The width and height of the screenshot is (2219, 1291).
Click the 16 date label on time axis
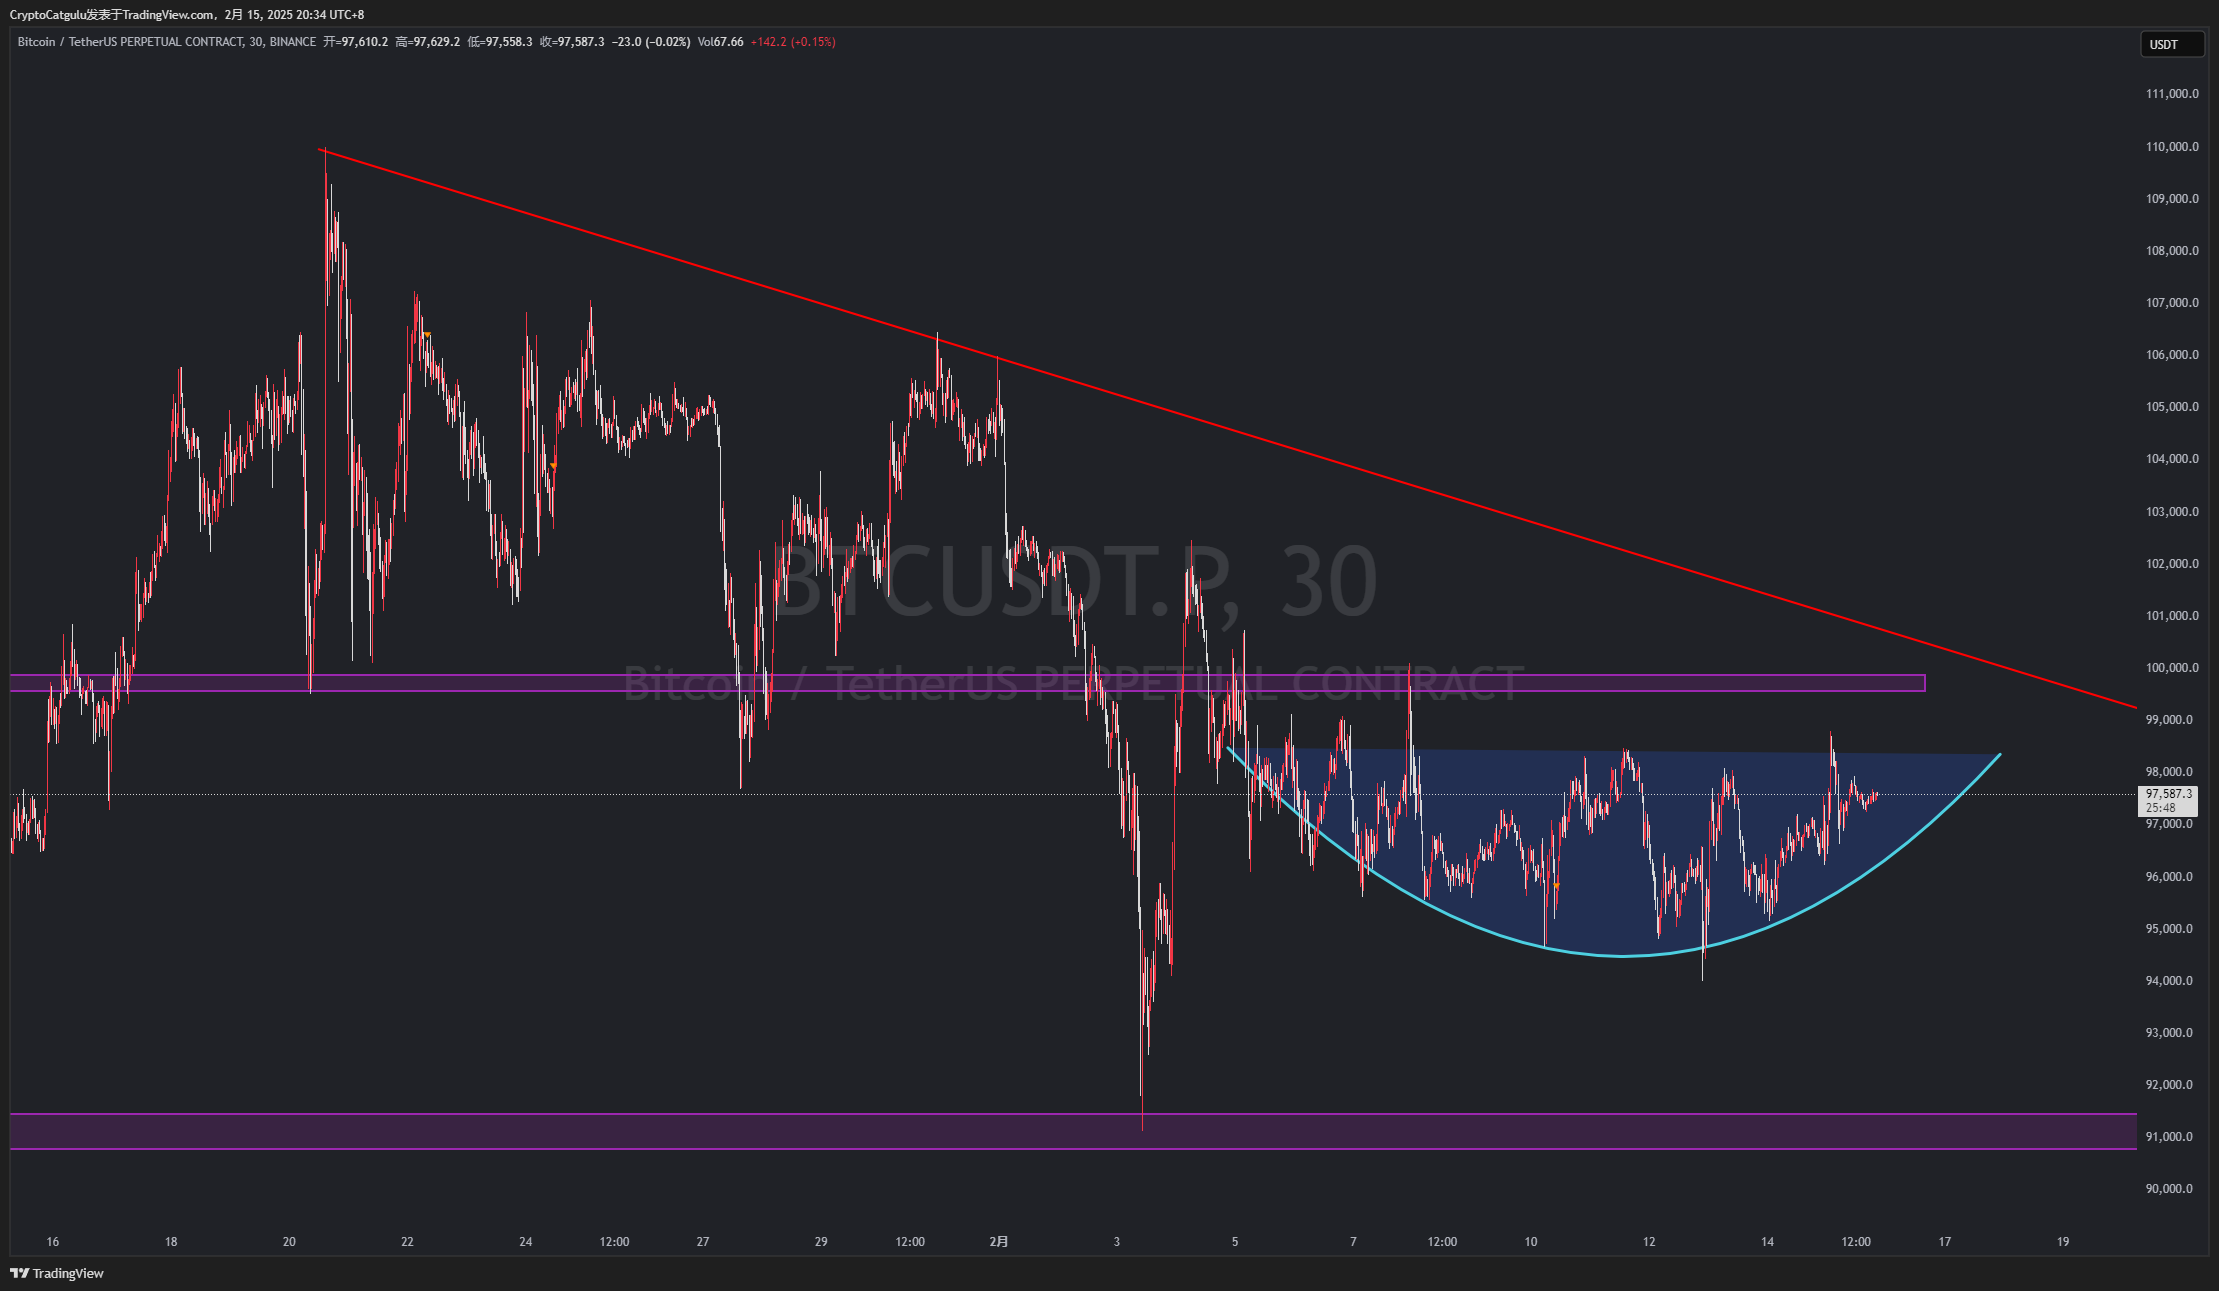(53, 1241)
